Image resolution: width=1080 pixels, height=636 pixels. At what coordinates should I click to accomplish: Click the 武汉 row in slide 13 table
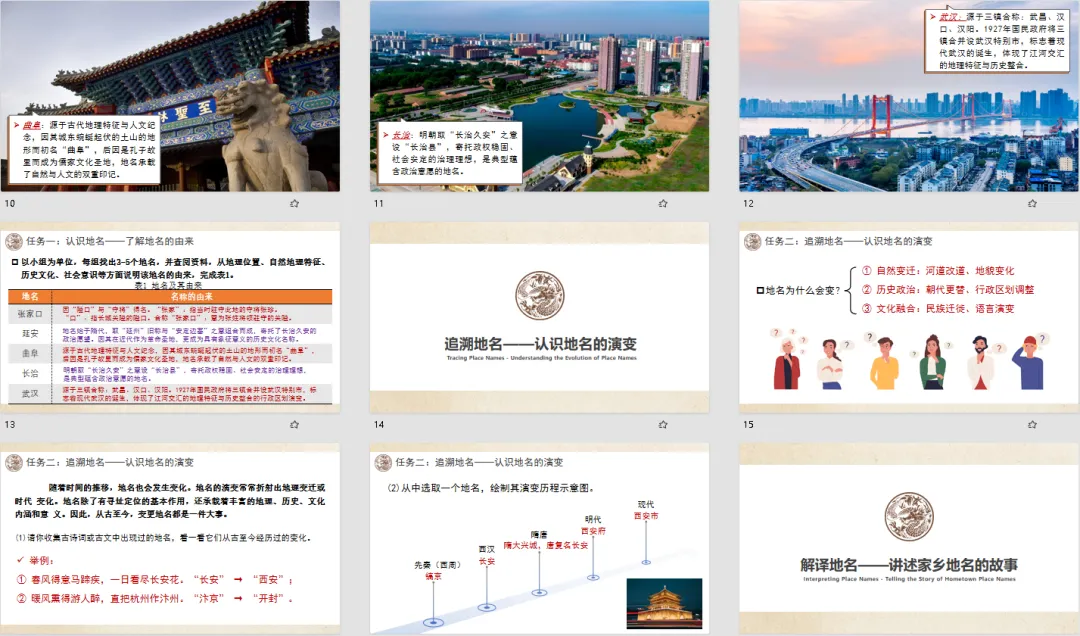[x=170, y=393]
